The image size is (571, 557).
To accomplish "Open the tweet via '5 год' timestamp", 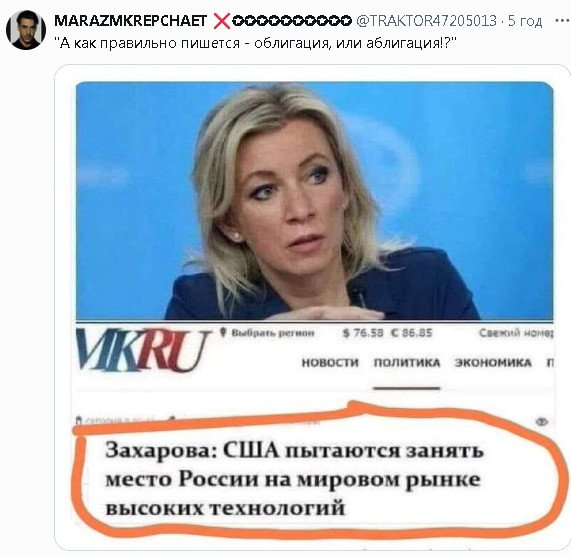I will click(x=525, y=21).
